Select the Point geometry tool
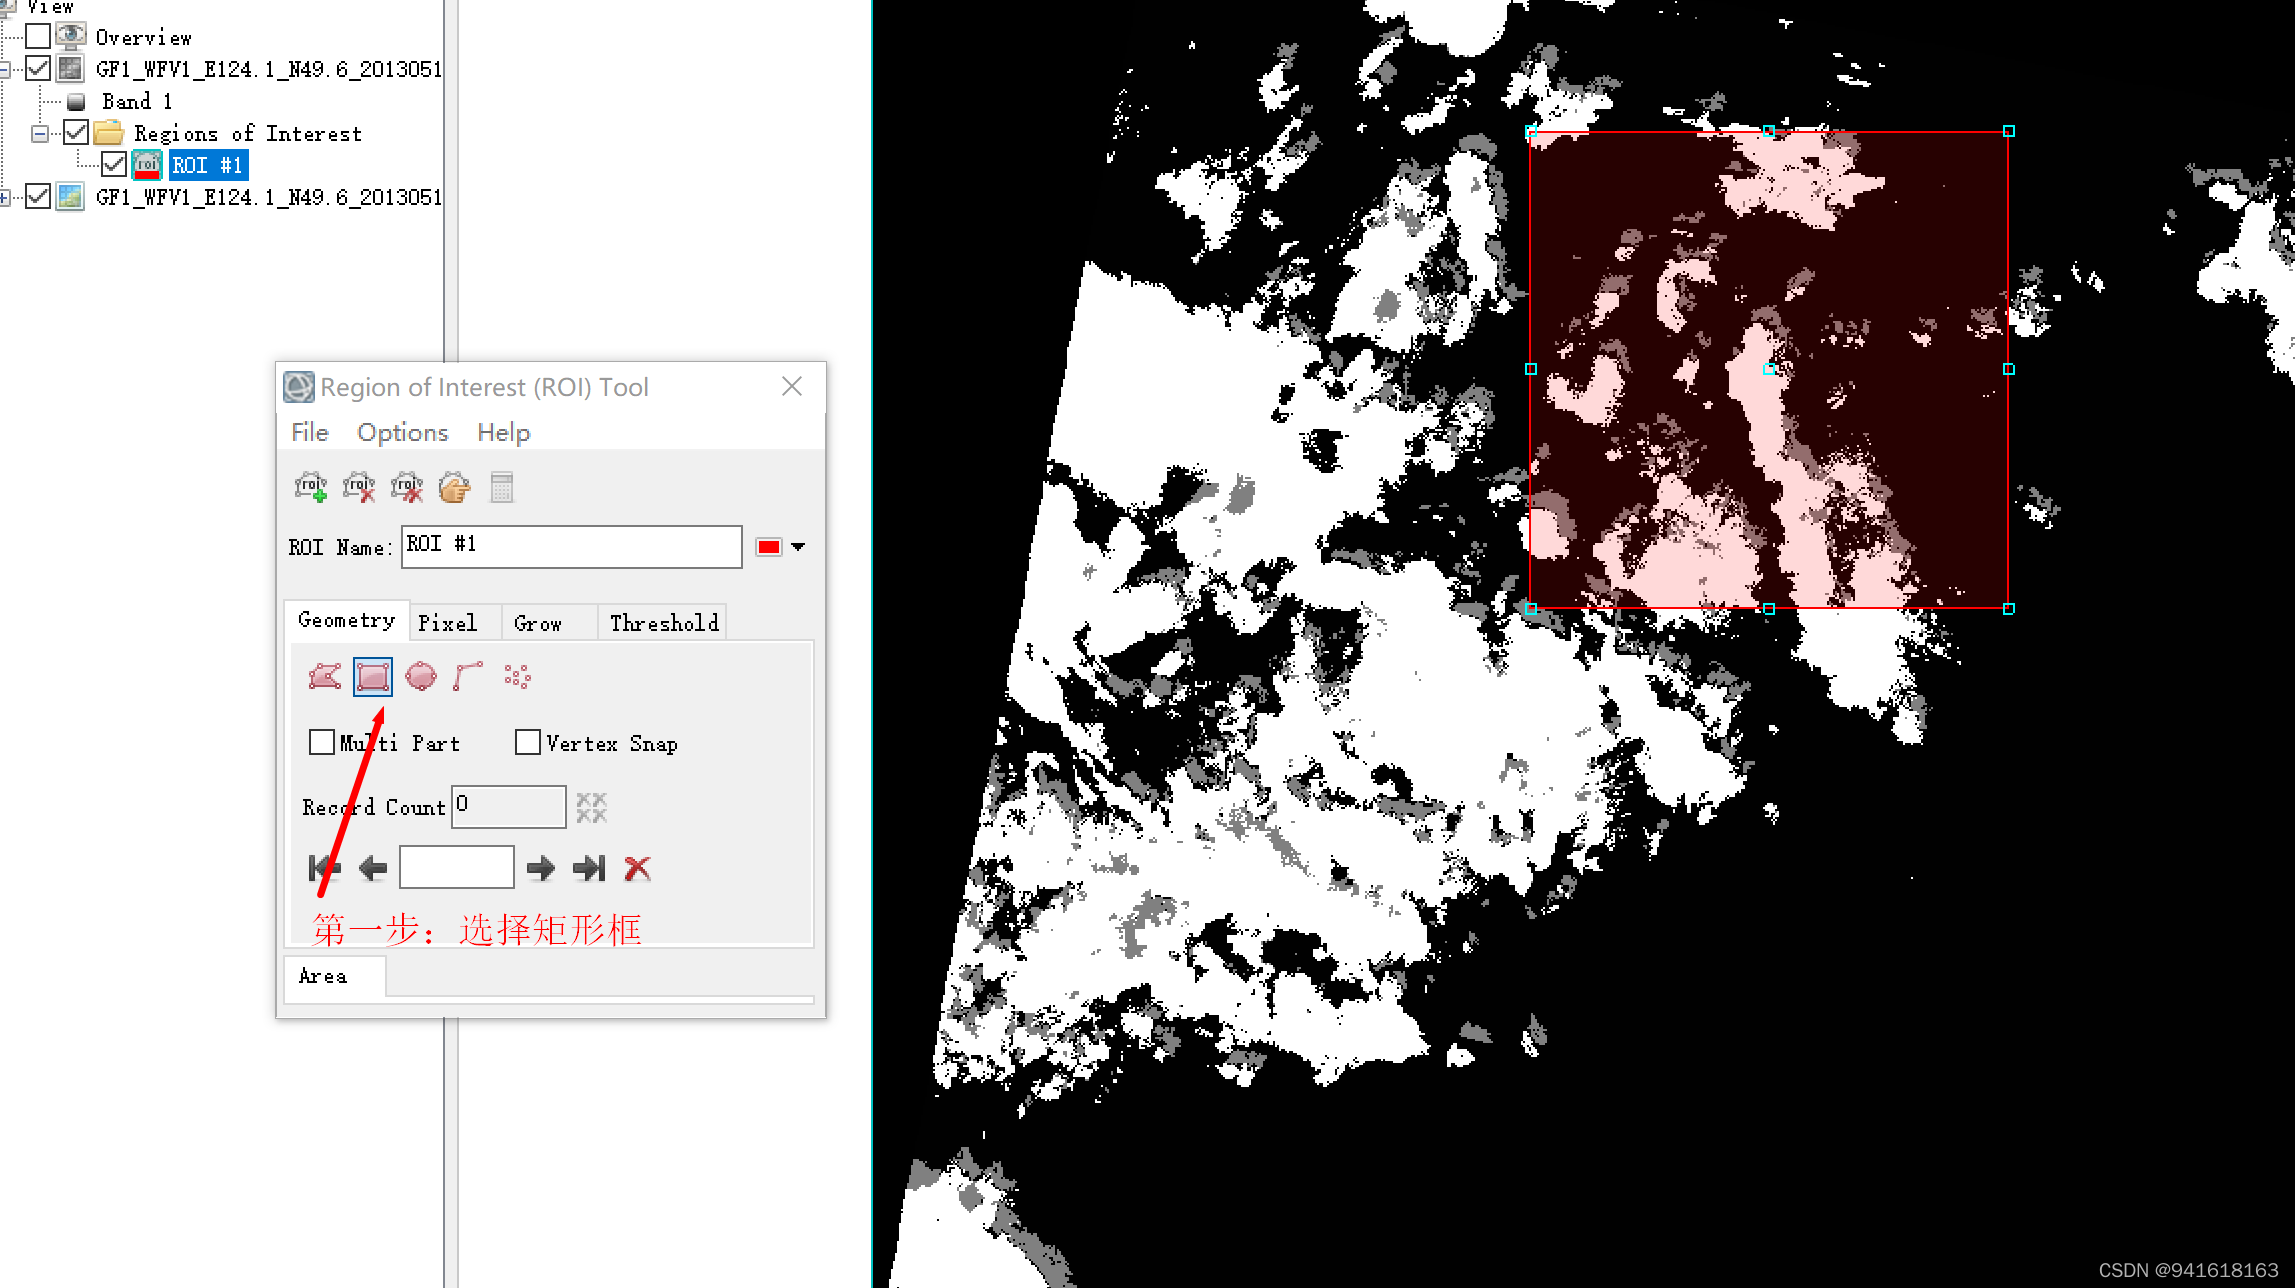Image resolution: width=2295 pixels, height=1288 pixels. 517,677
